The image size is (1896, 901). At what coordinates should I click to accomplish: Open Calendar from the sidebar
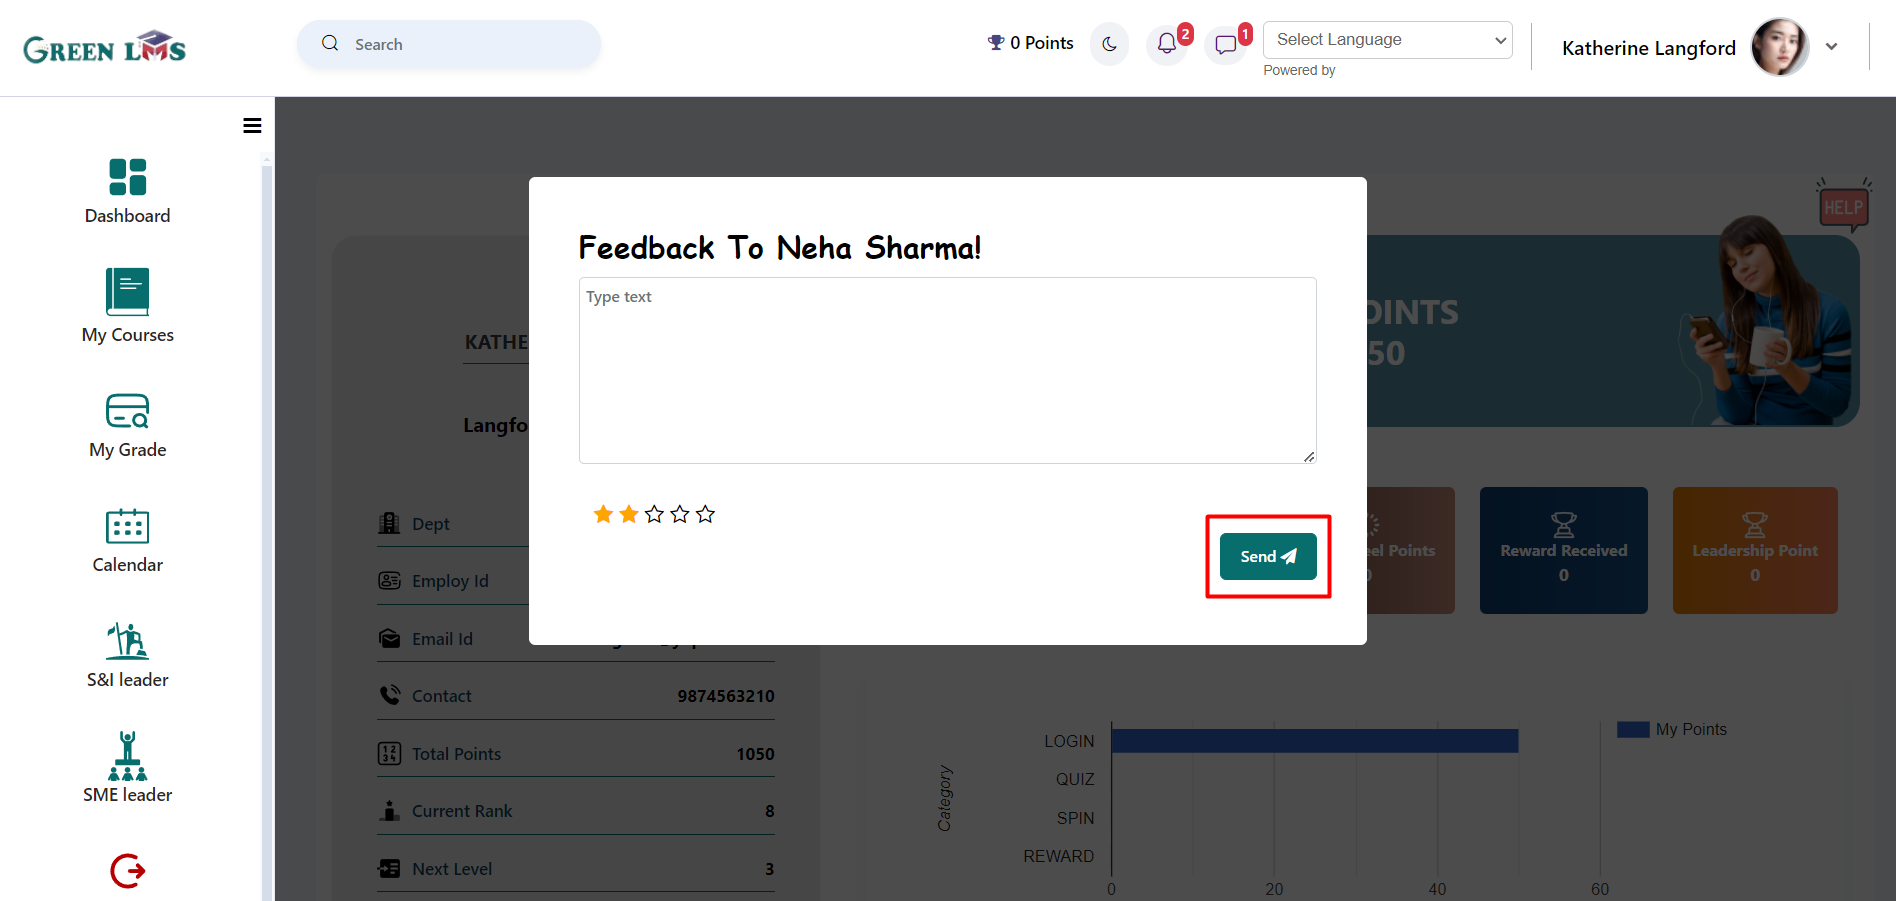click(x=128, y=541)
